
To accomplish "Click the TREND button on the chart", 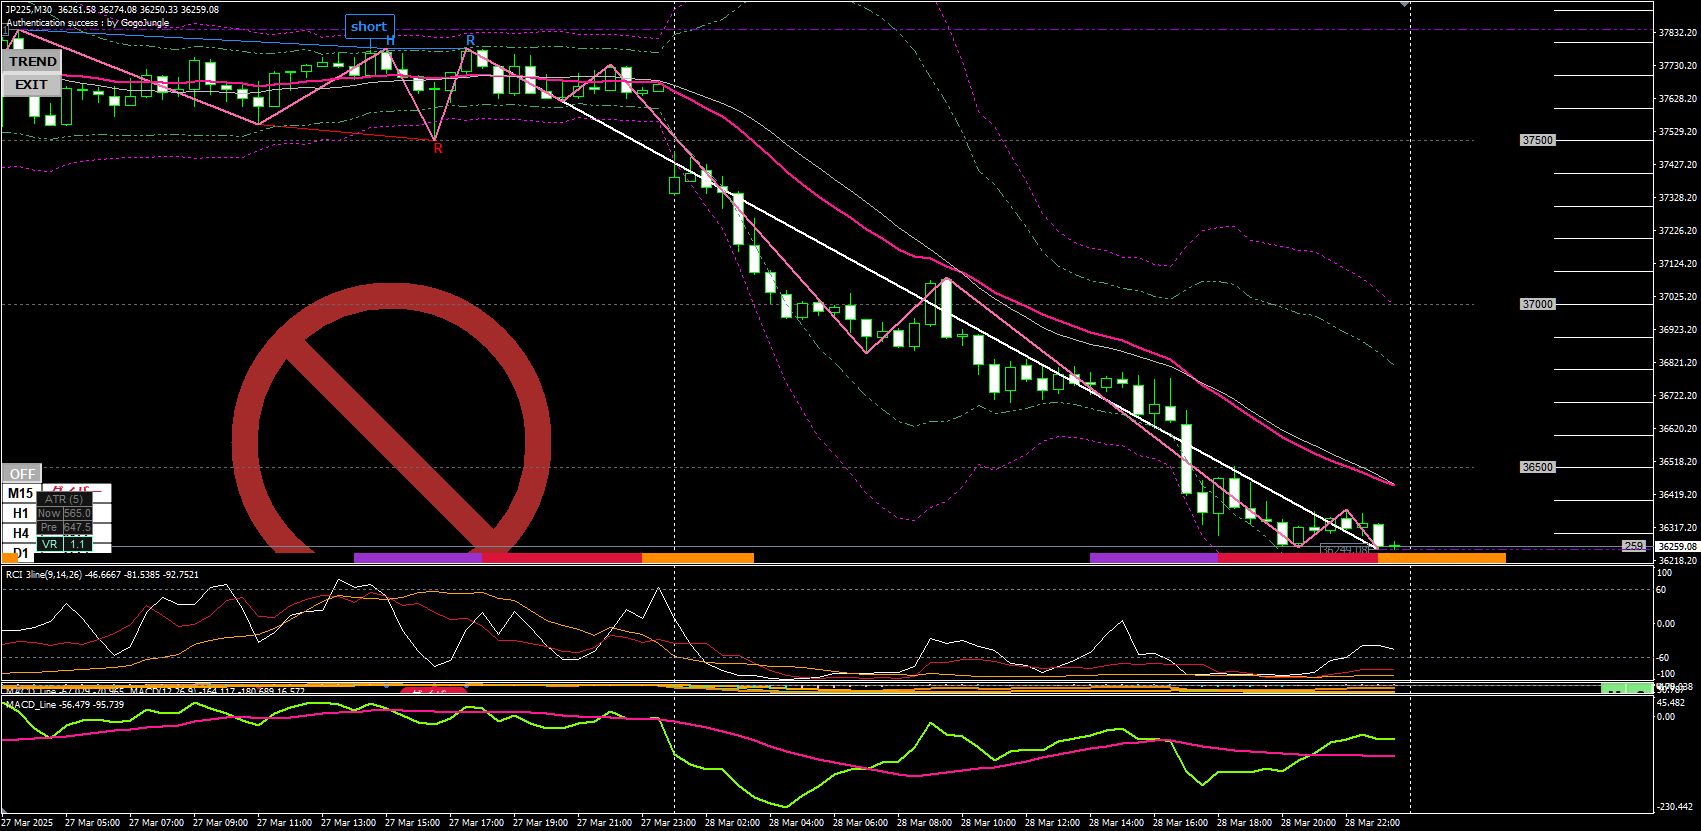I will click(x=32, y=61).
